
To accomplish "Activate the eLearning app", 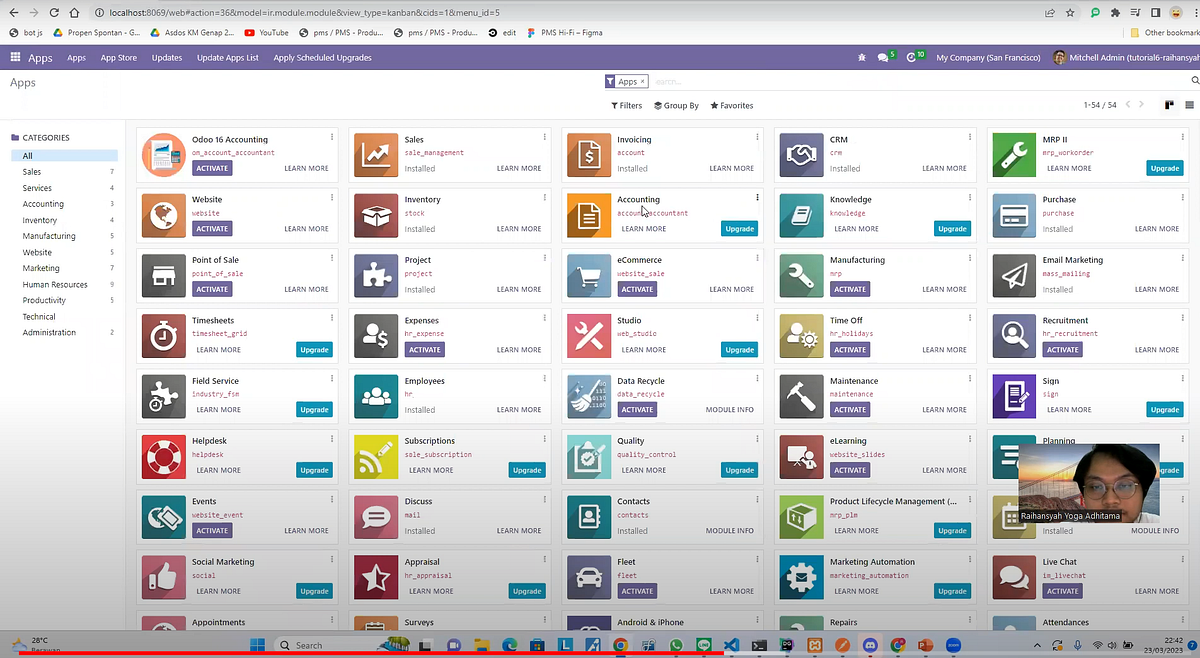I will [850, 470].
